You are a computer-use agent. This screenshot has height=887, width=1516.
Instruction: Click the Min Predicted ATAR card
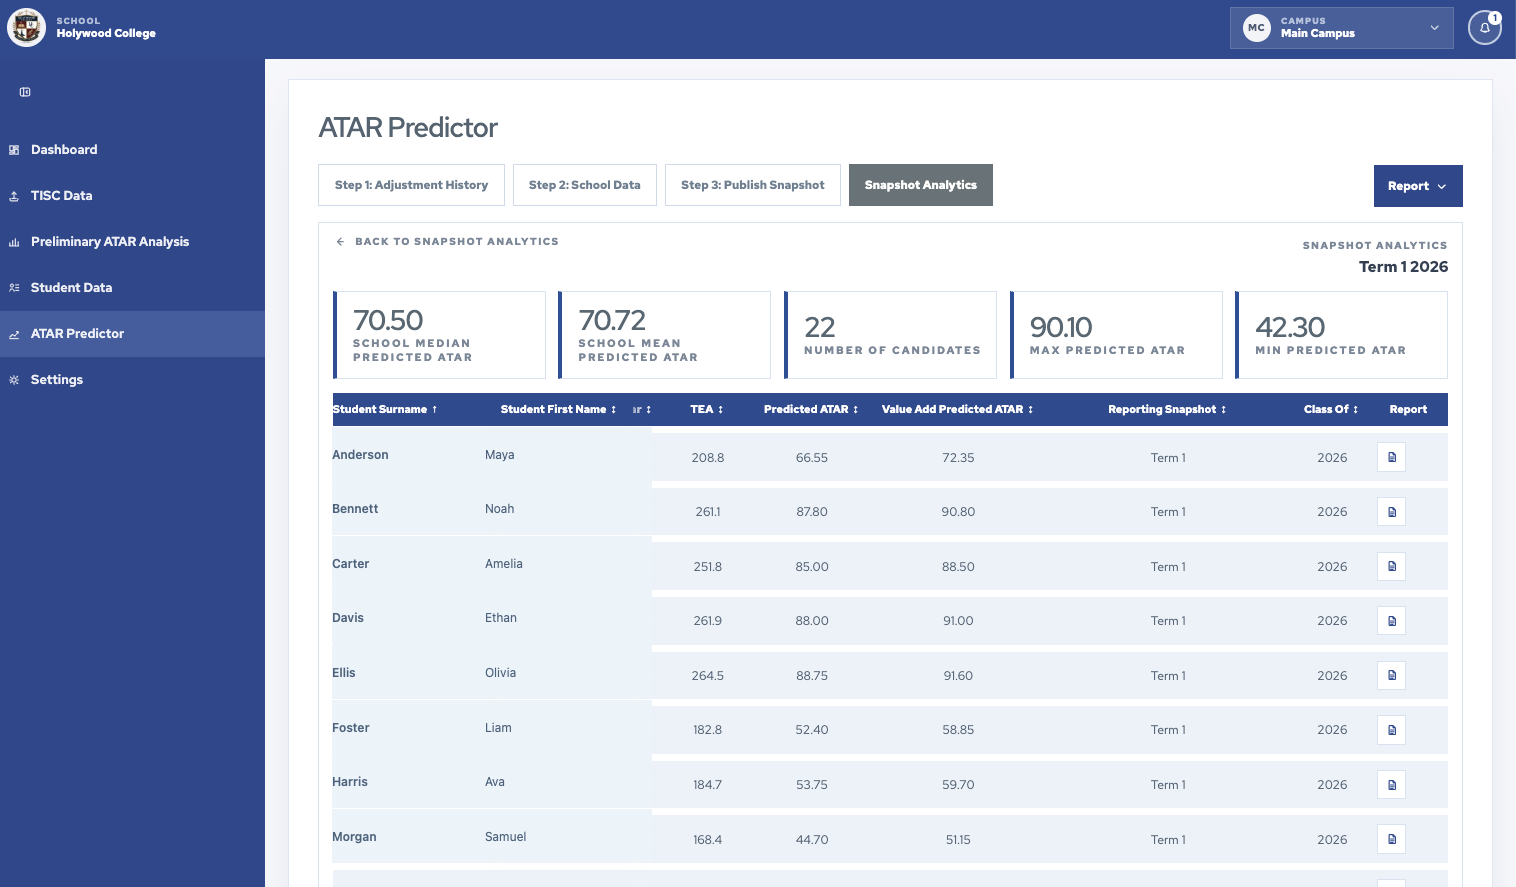(x=1341, y=335)
